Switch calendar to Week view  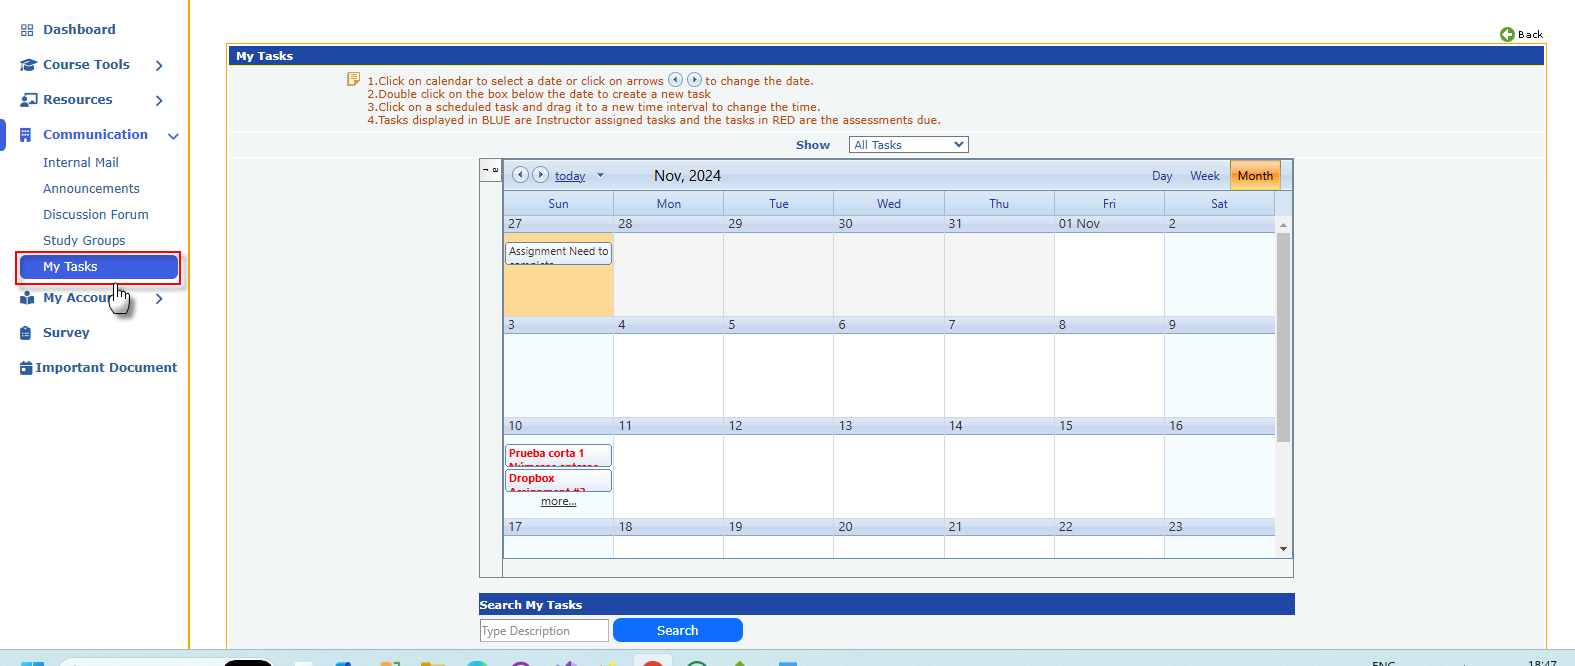pyautogui.click(x=1204, y=176)
